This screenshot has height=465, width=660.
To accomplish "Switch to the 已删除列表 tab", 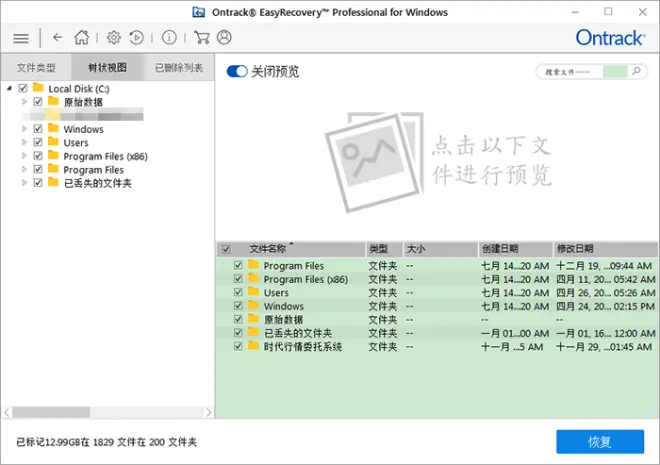I will coord(179,67).
